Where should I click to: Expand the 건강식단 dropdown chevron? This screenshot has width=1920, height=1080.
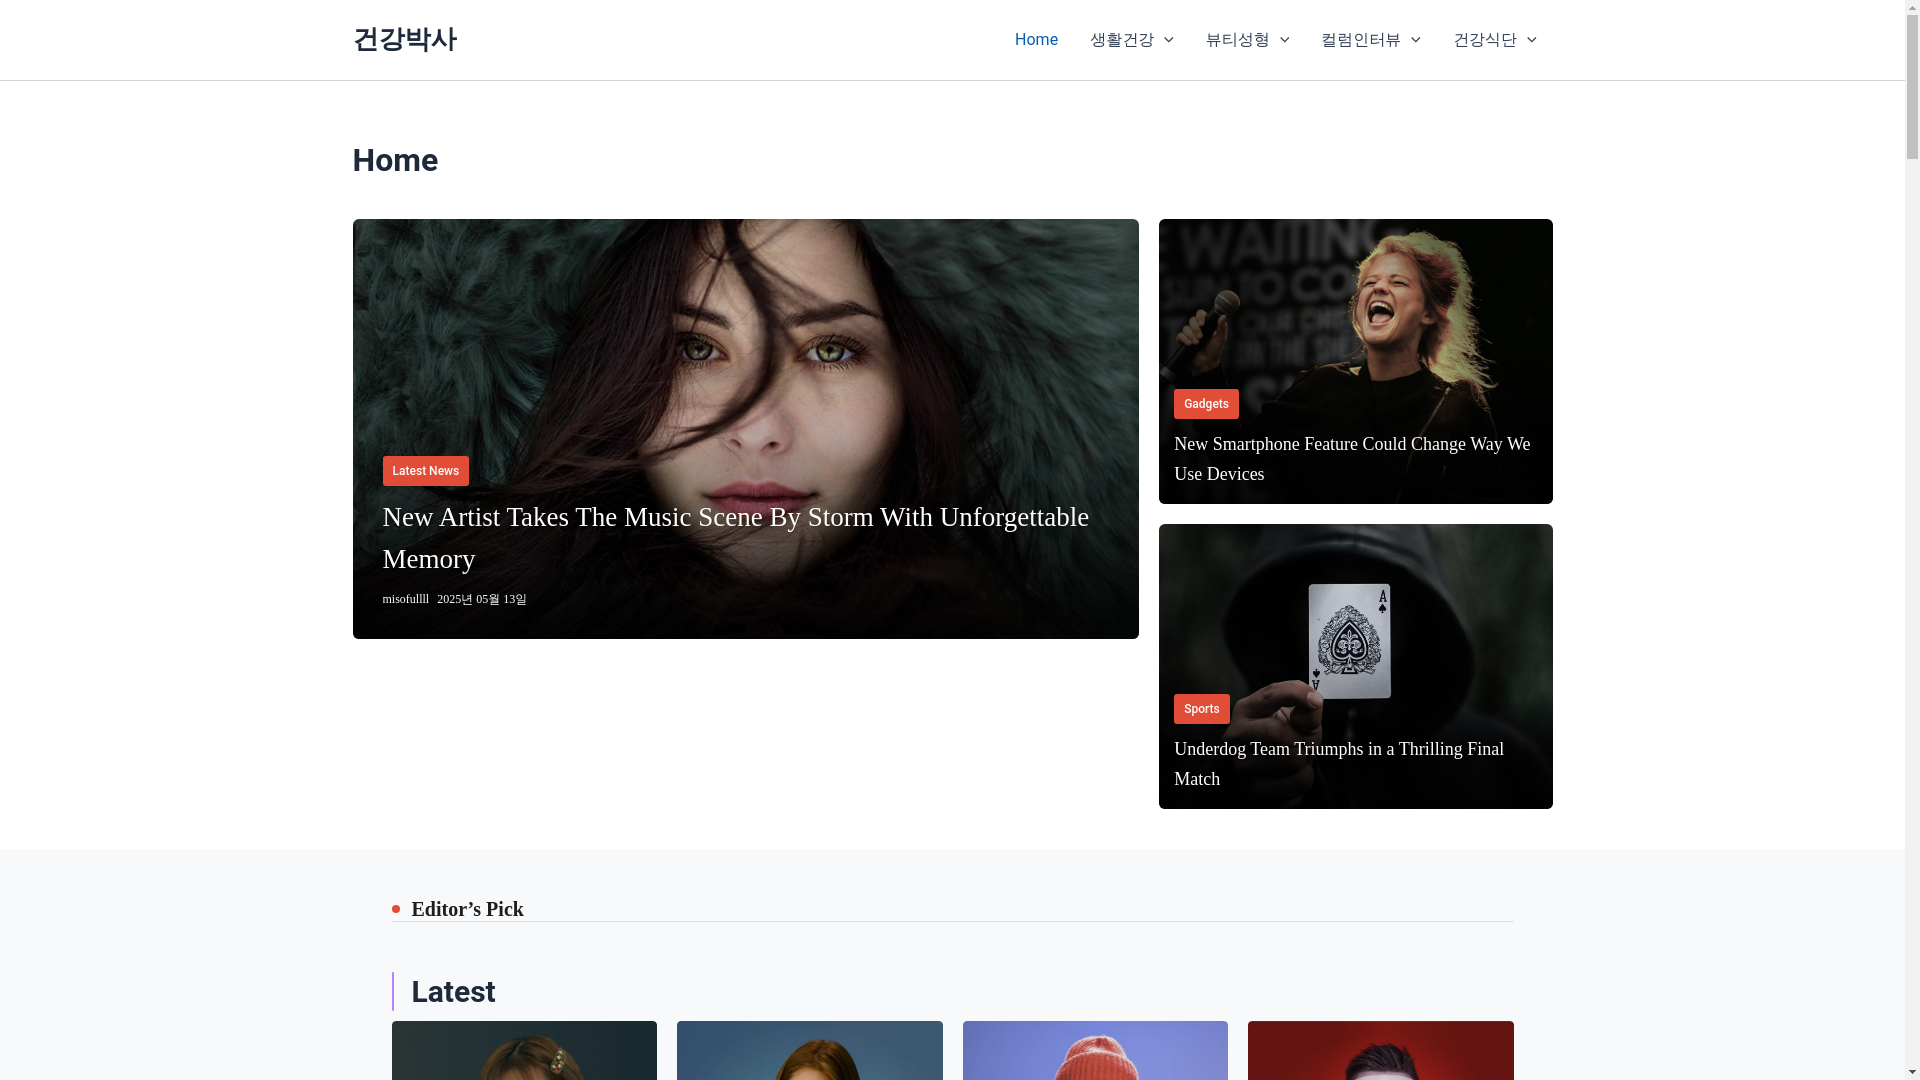tap(1531, 40)
